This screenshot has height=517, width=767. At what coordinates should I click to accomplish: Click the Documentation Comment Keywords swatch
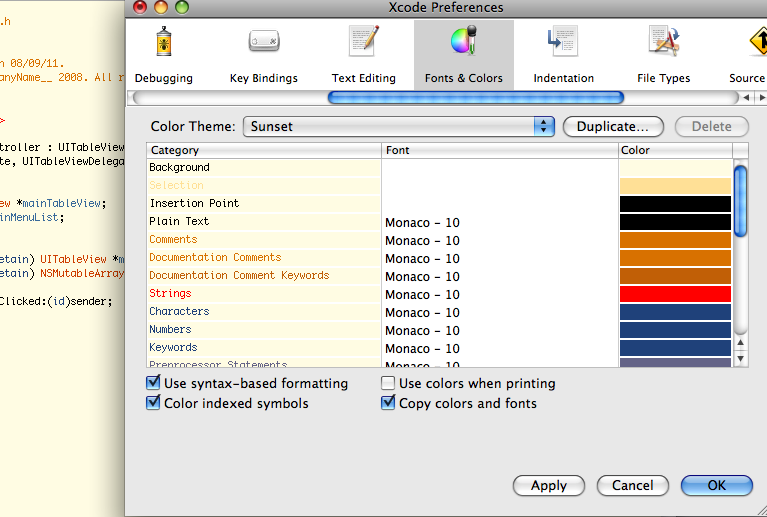pyautogui.click(x=676, y=276)
